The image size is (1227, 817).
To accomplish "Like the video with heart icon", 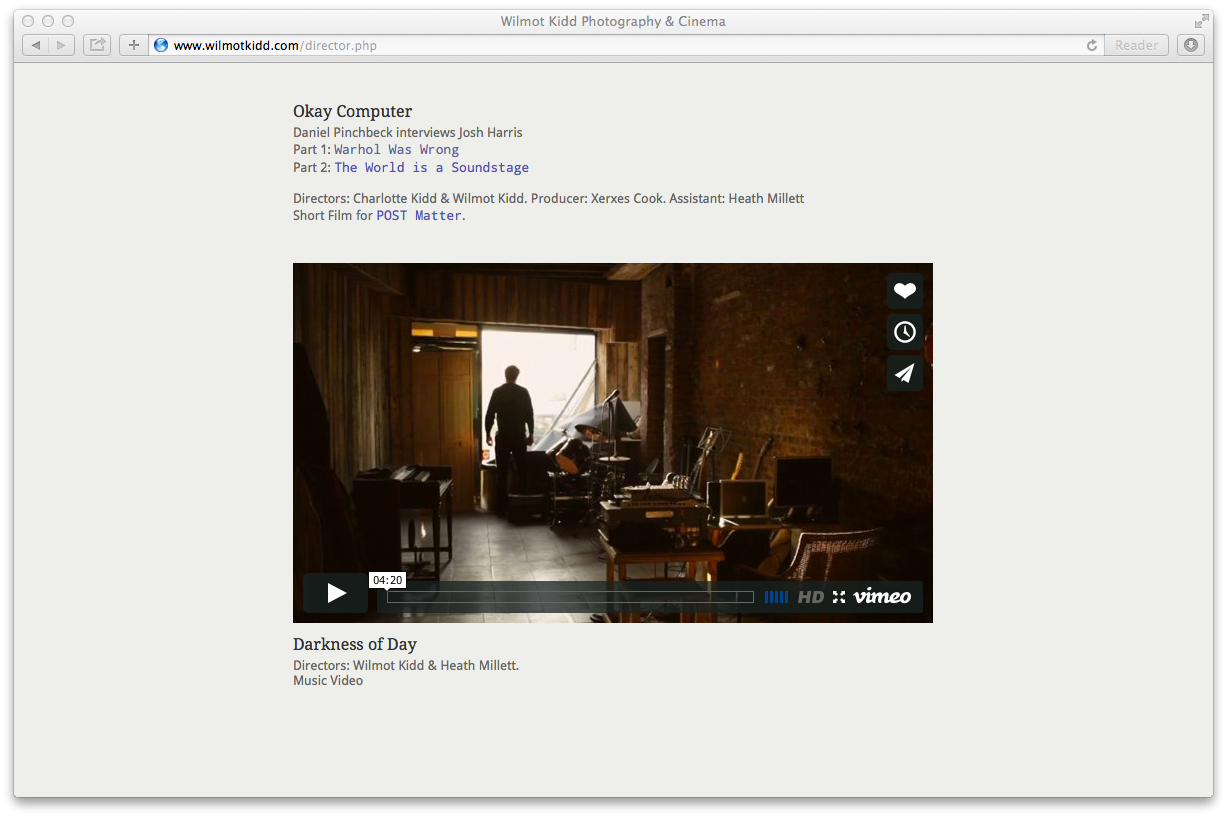I will point(904,291).
